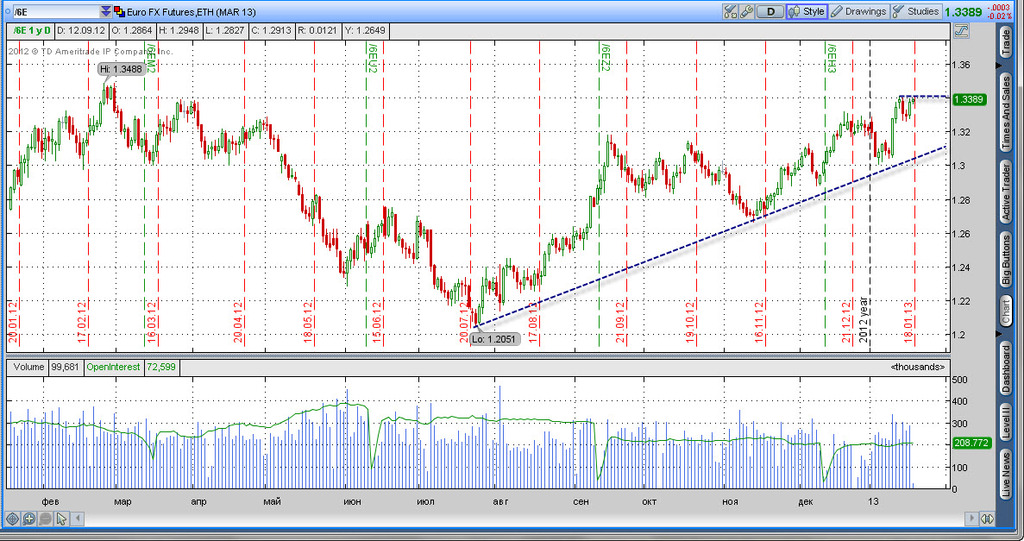Click the 15.06.12 expiration date marker
Screen dimensions: 1024x541
pos(377,321)
